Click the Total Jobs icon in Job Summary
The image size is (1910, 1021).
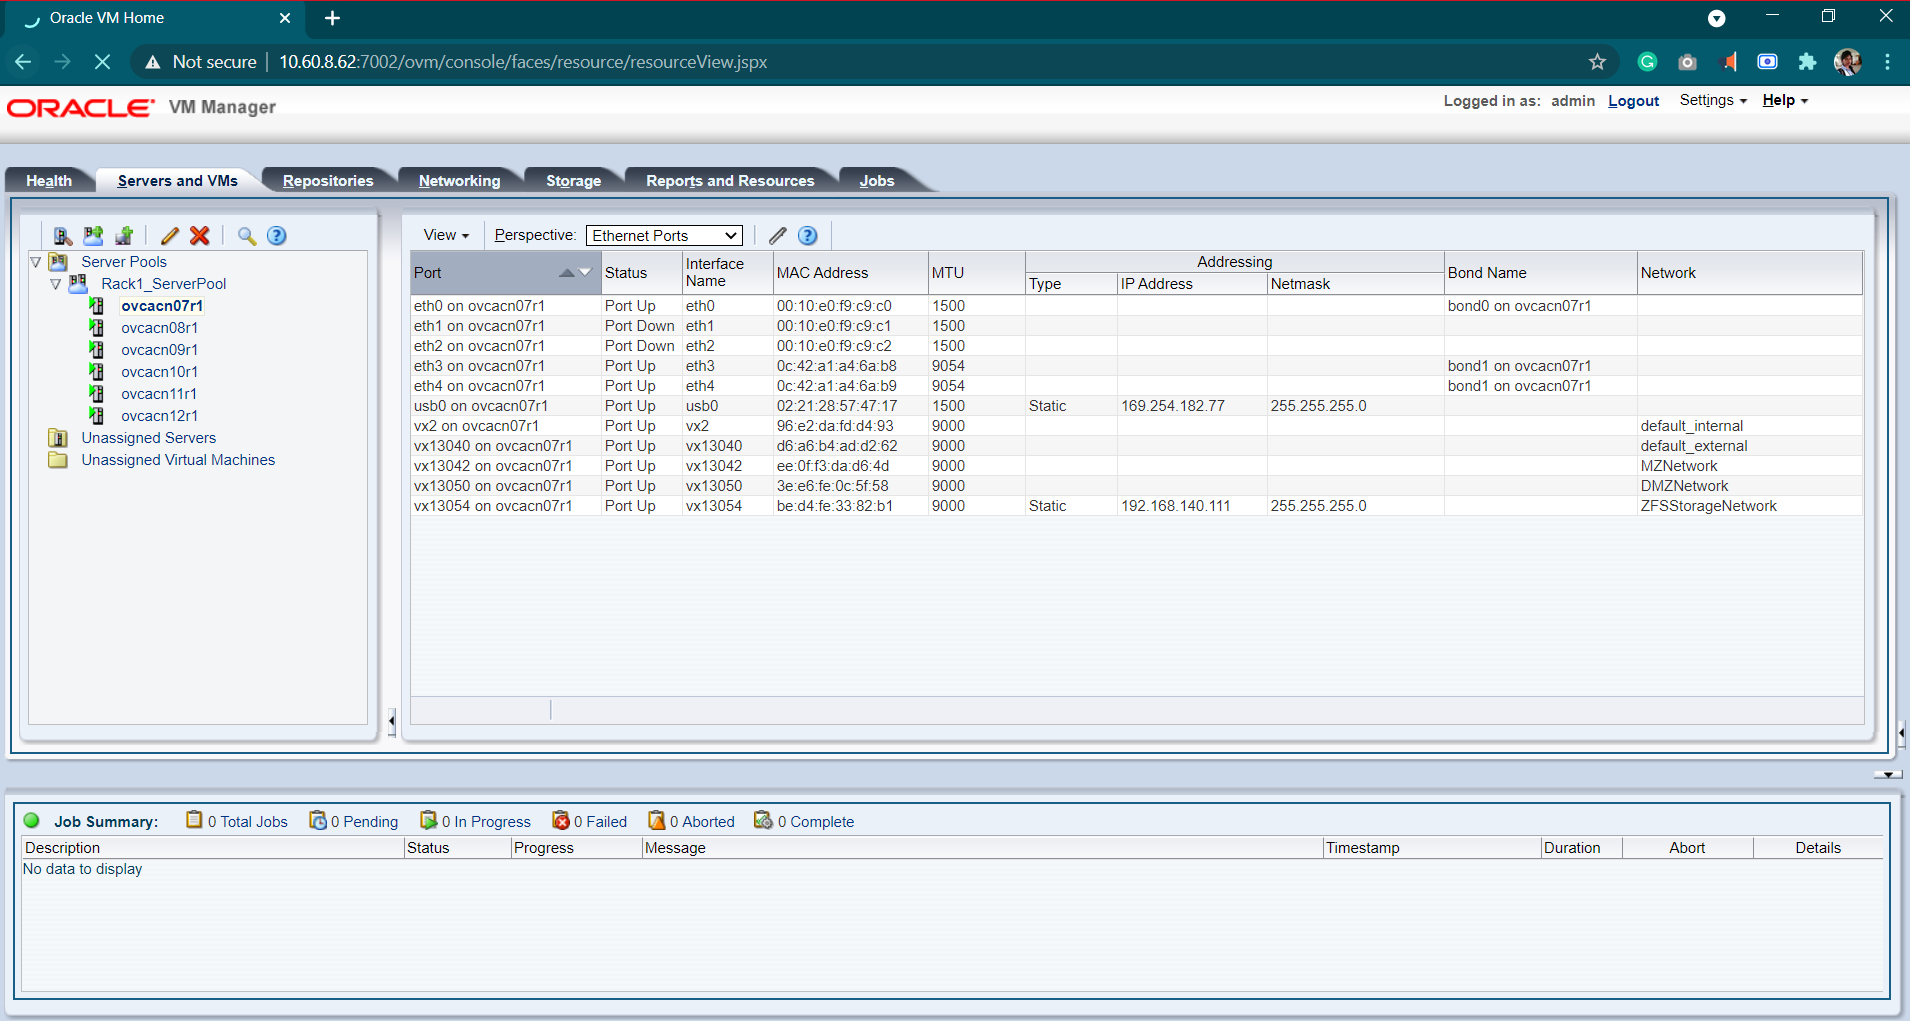tap(194, 820)
